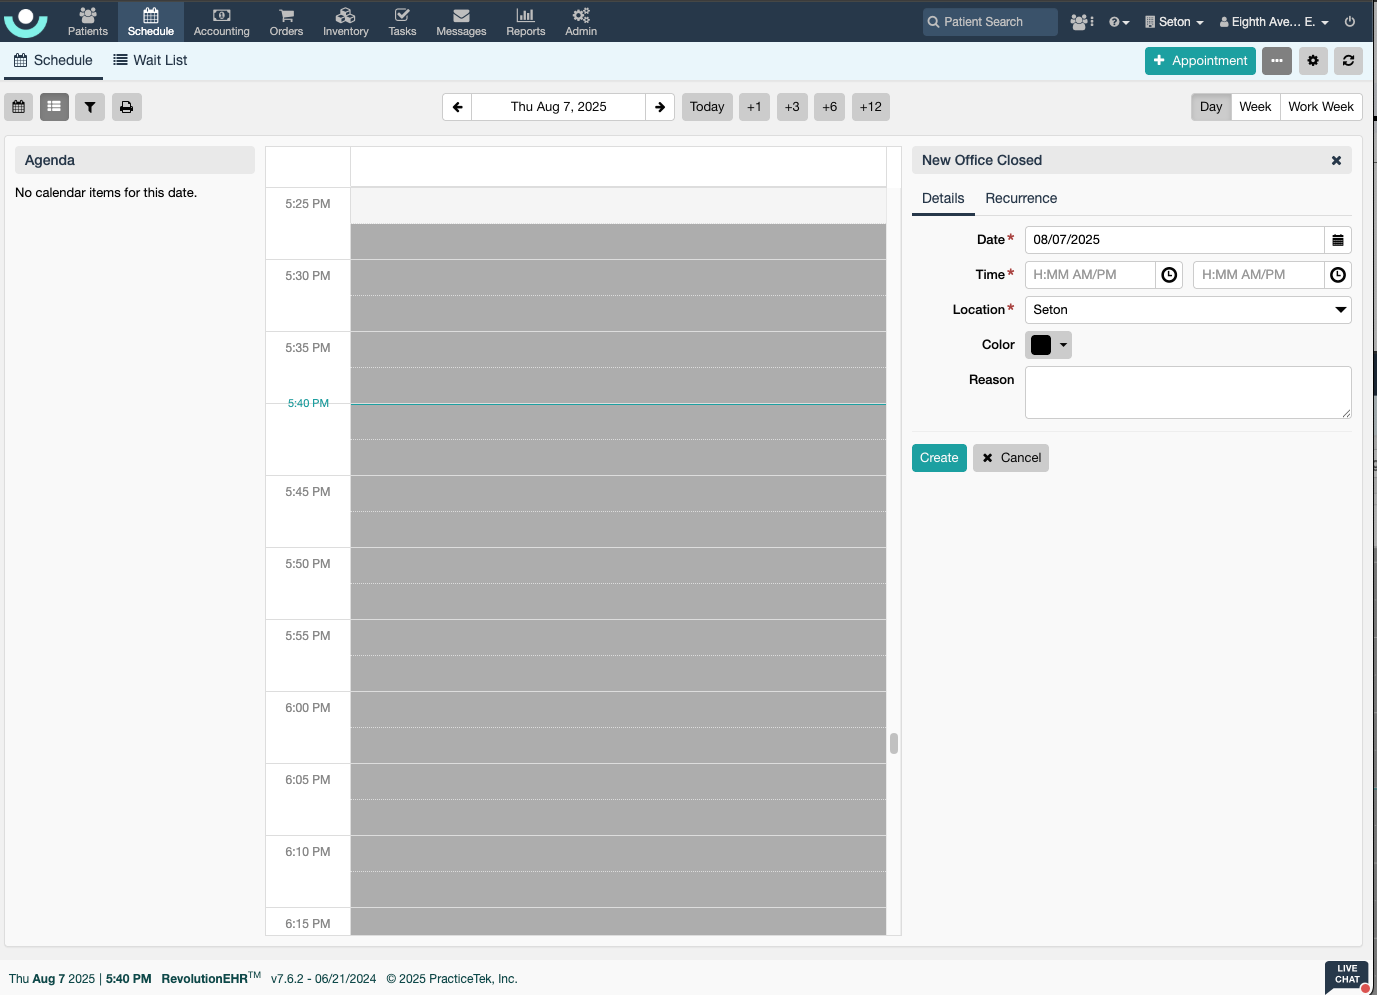Expand the help menu dropdown

[x=1118, y=22]
